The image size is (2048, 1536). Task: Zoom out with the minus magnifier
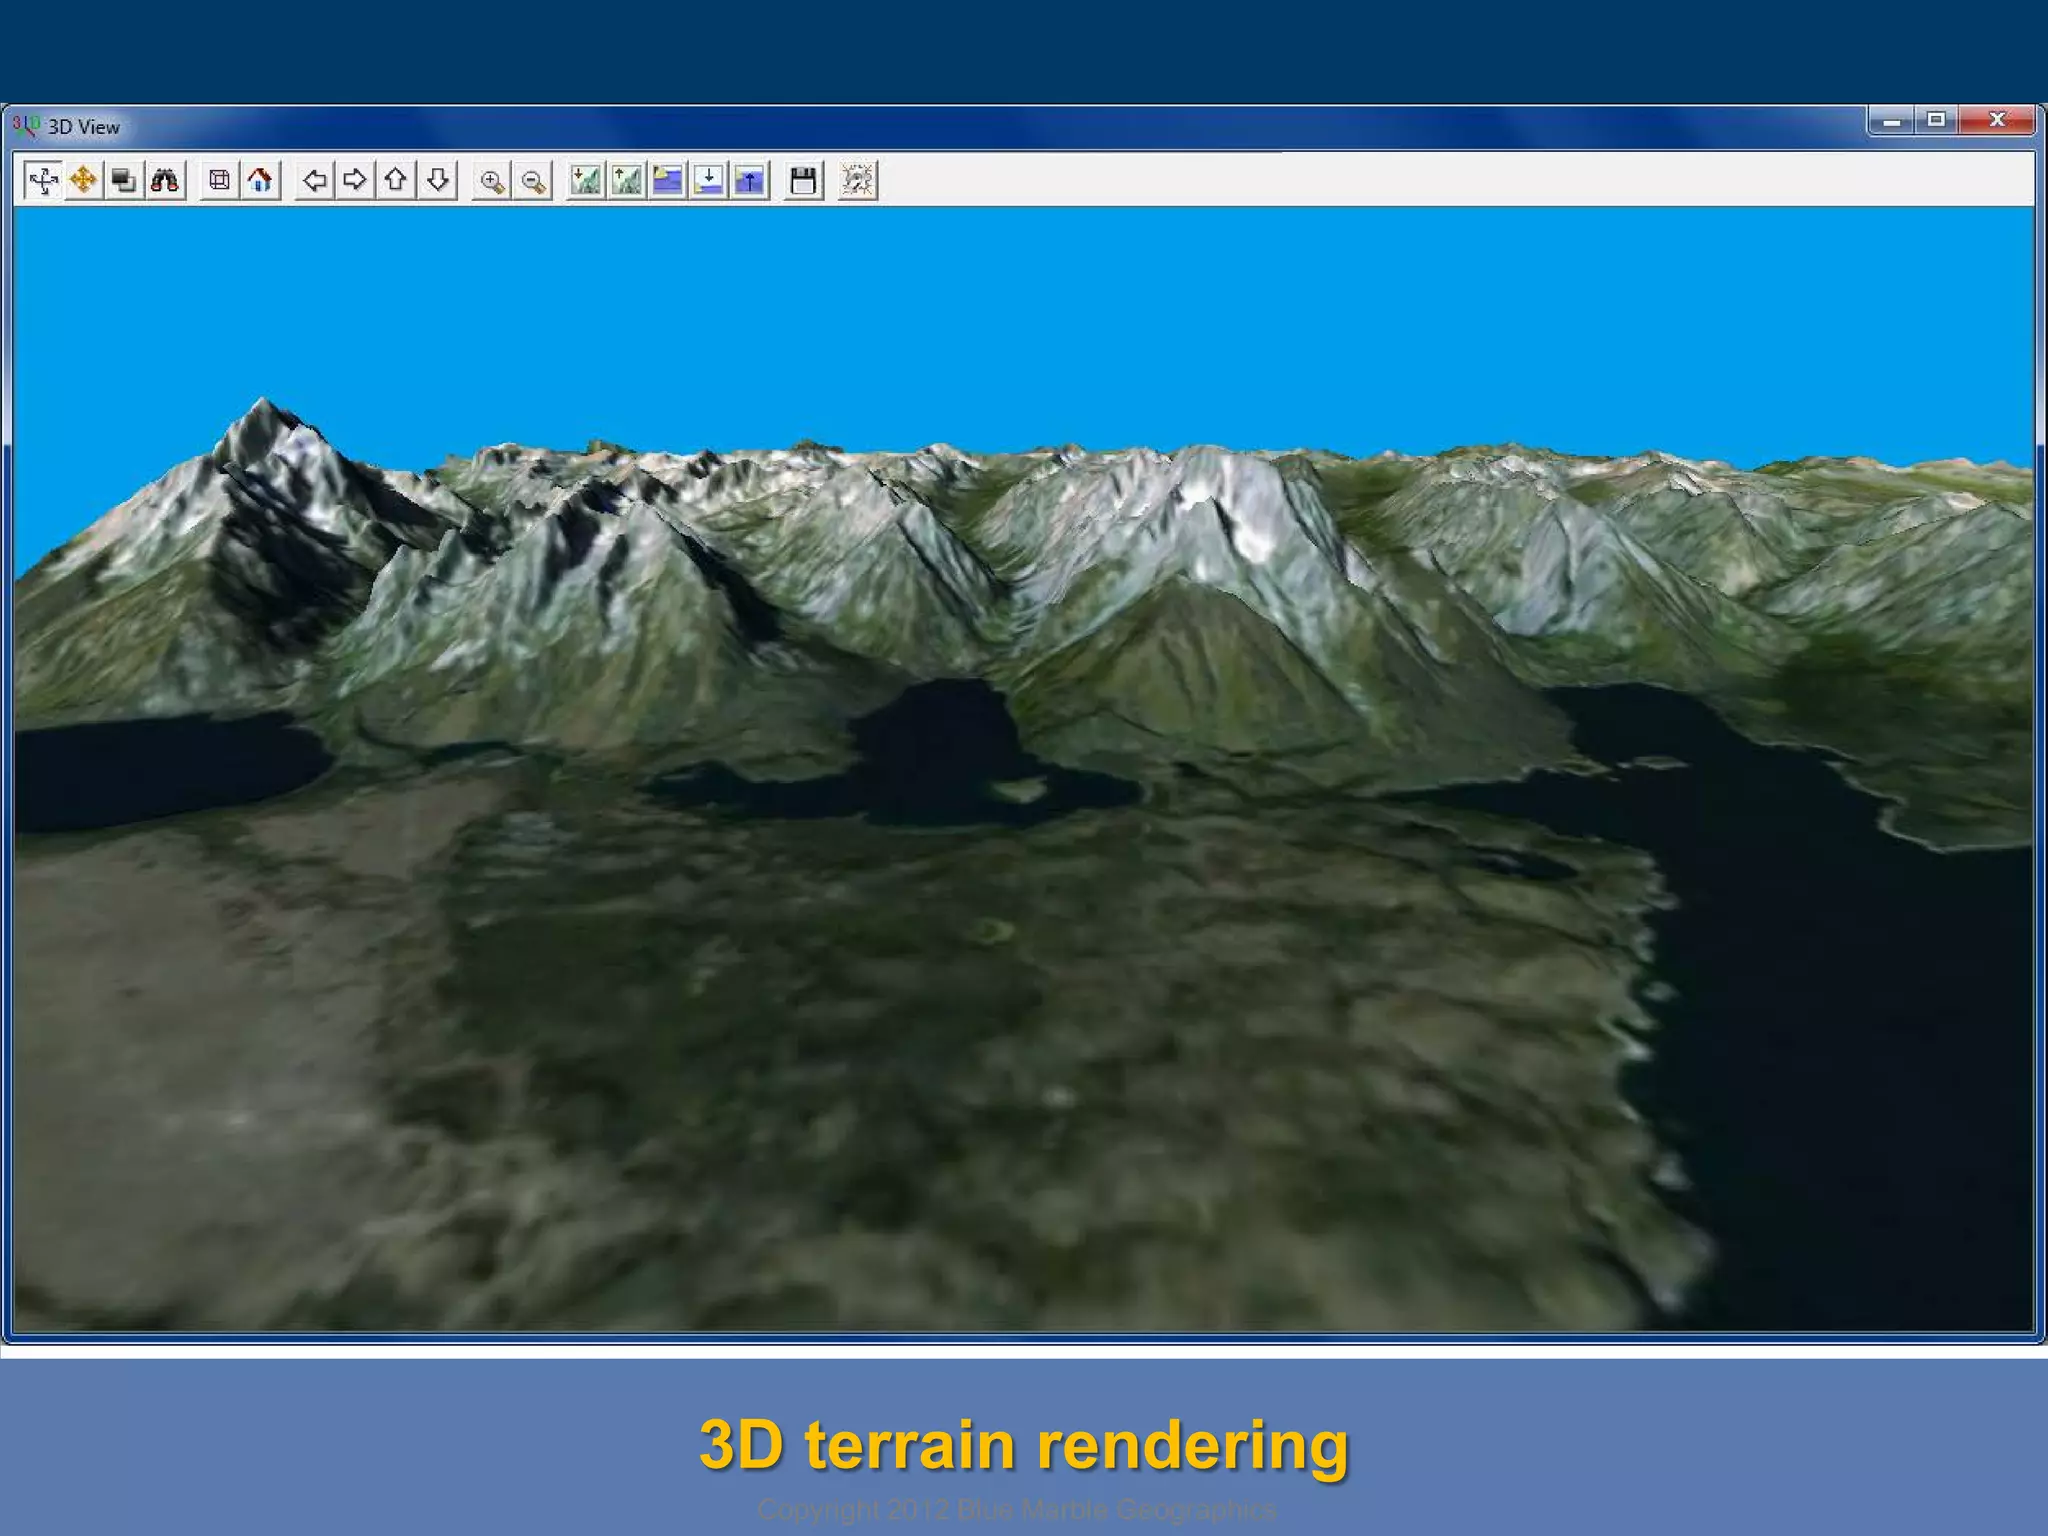point(532,180)
